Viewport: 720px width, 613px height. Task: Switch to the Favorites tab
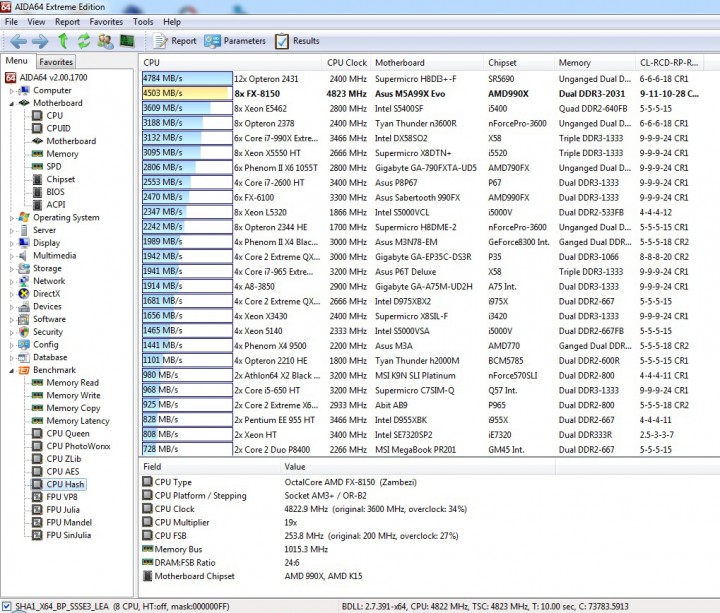56,62
